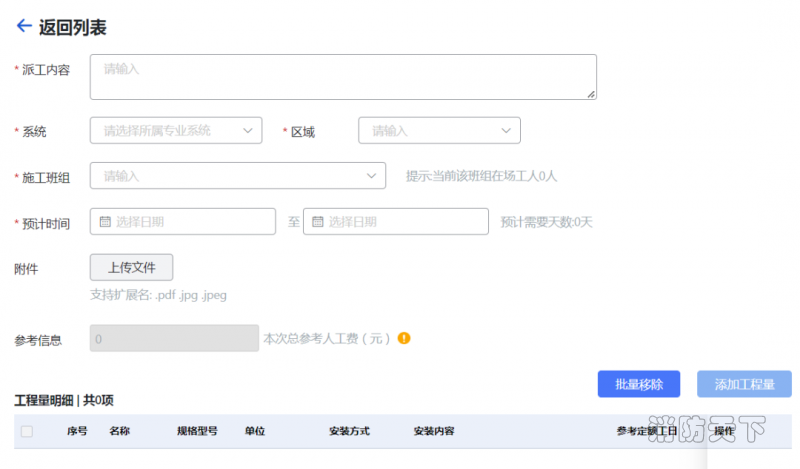800x469 pixels.
Task: Click the 参考信息 disabled amount field
Action: tap(174, 339)
